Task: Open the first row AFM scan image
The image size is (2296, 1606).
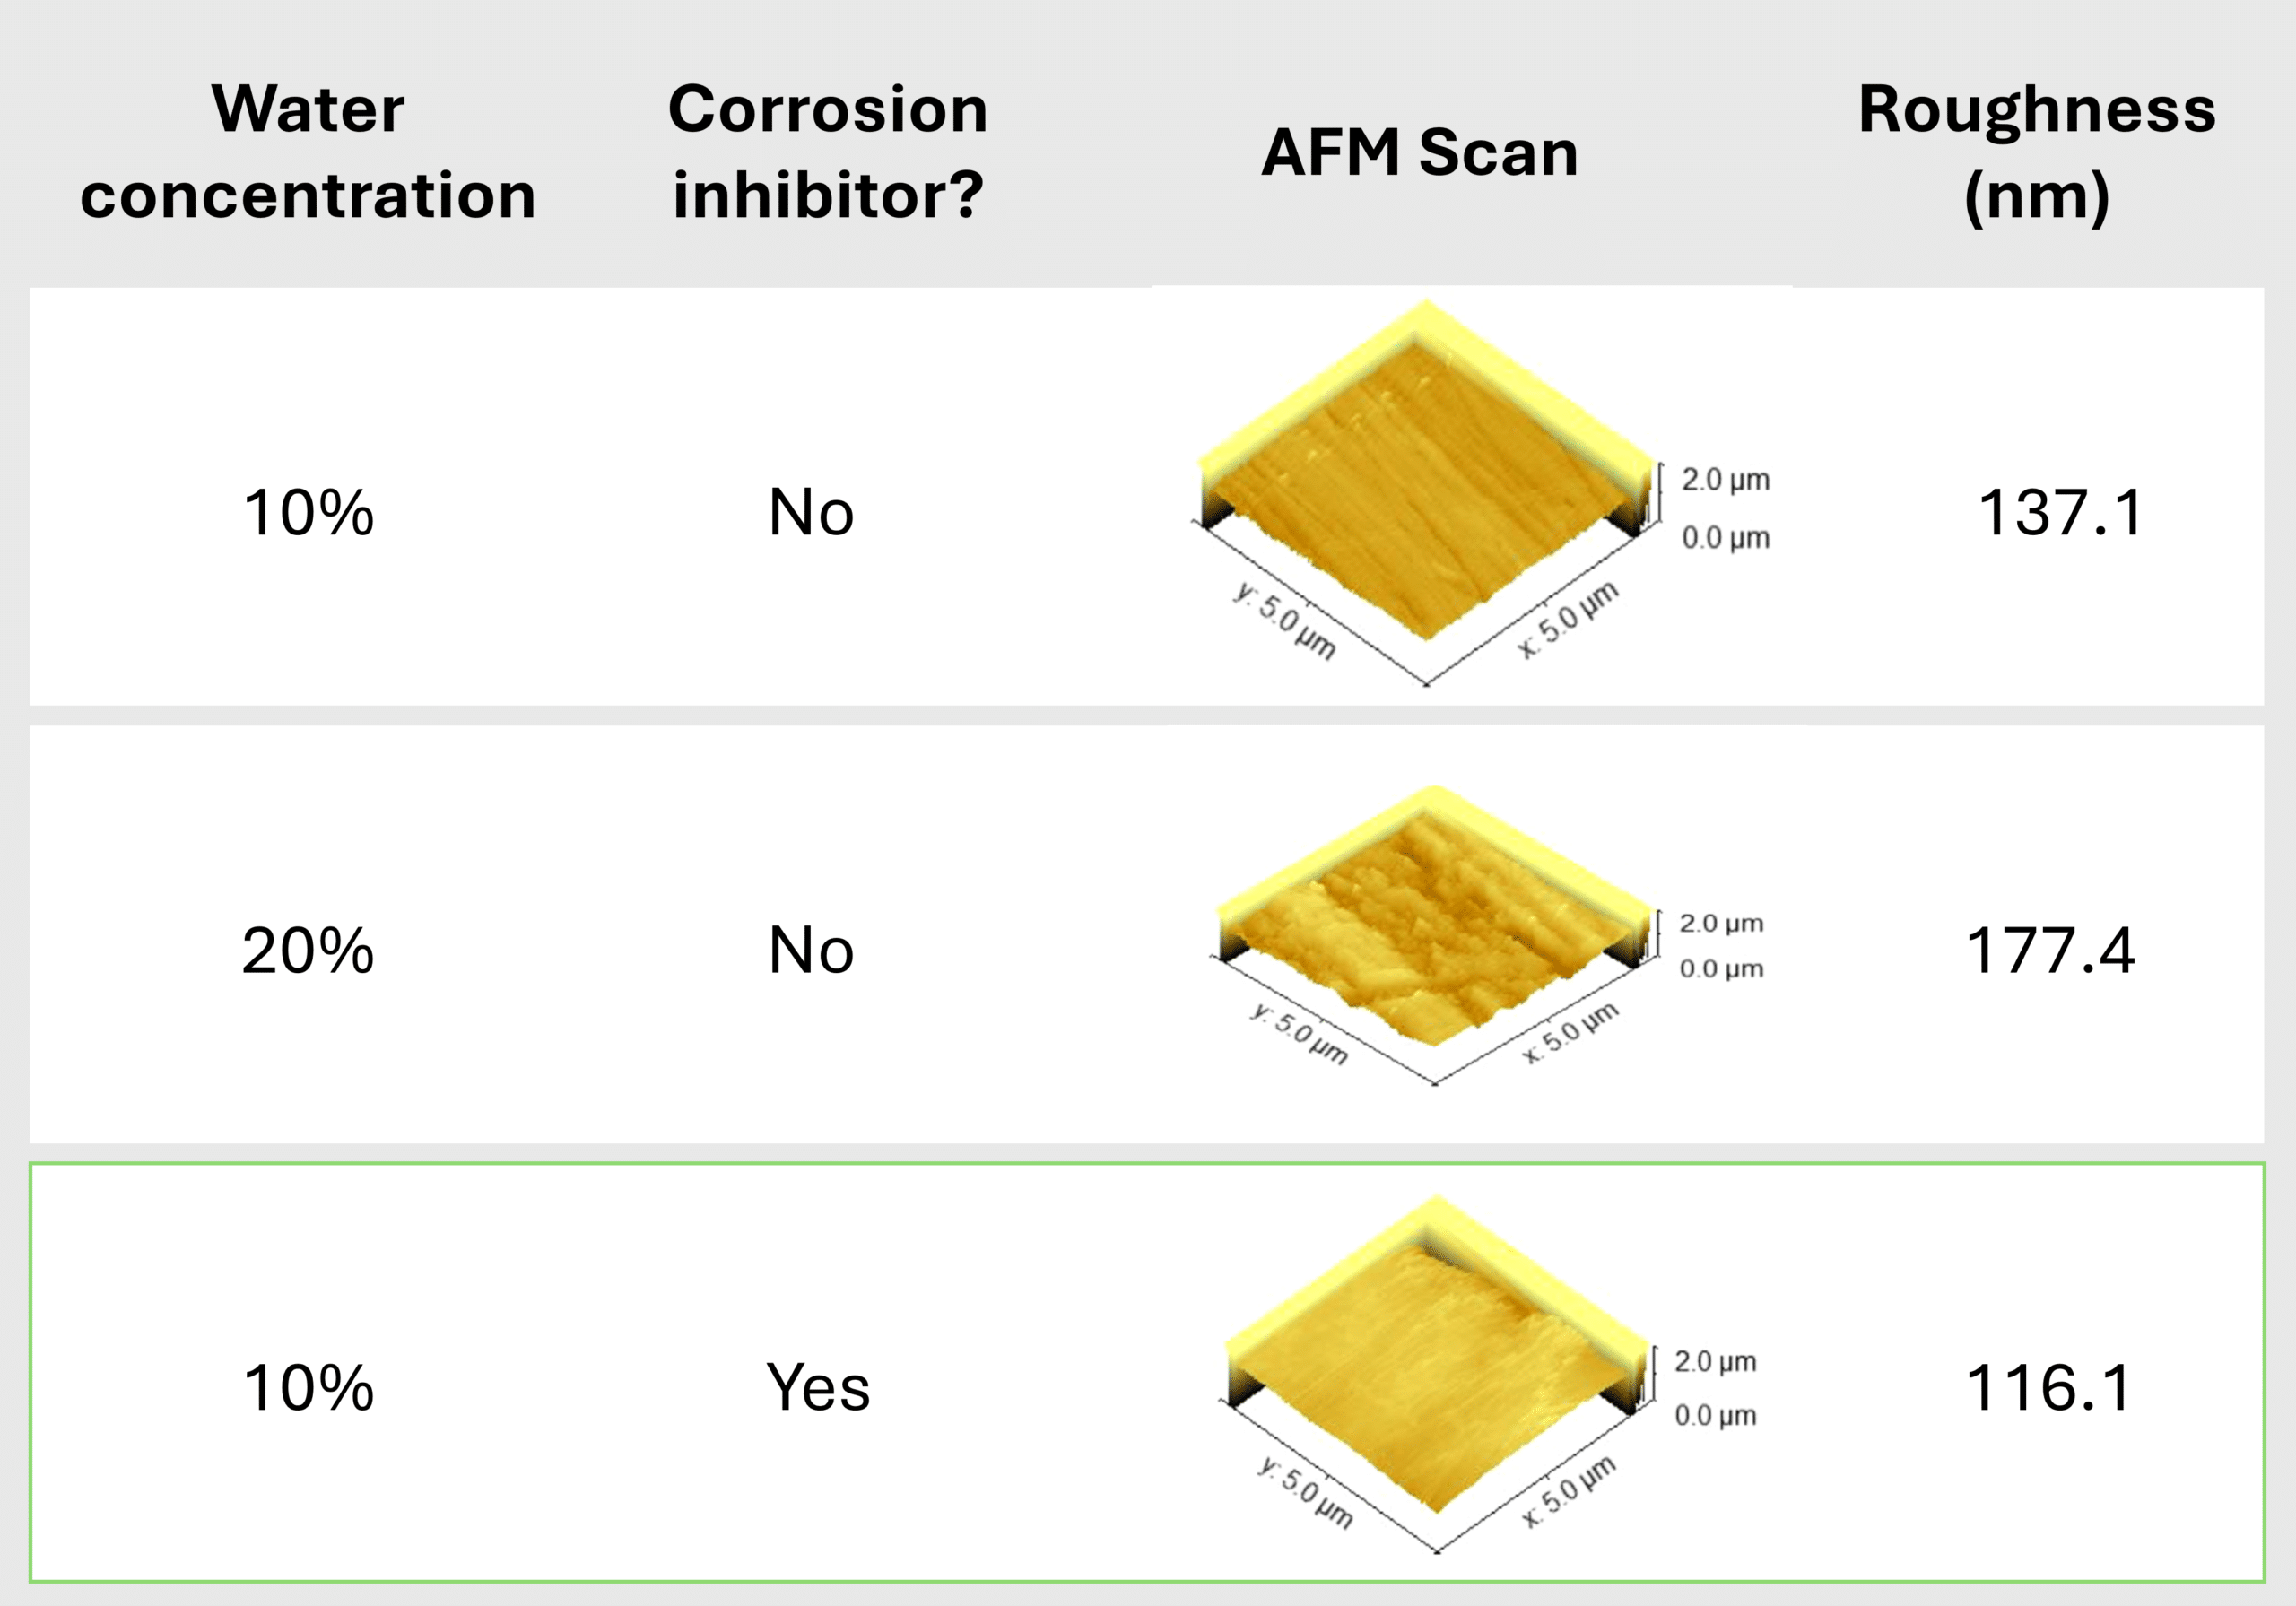Action: point(1482,493)
